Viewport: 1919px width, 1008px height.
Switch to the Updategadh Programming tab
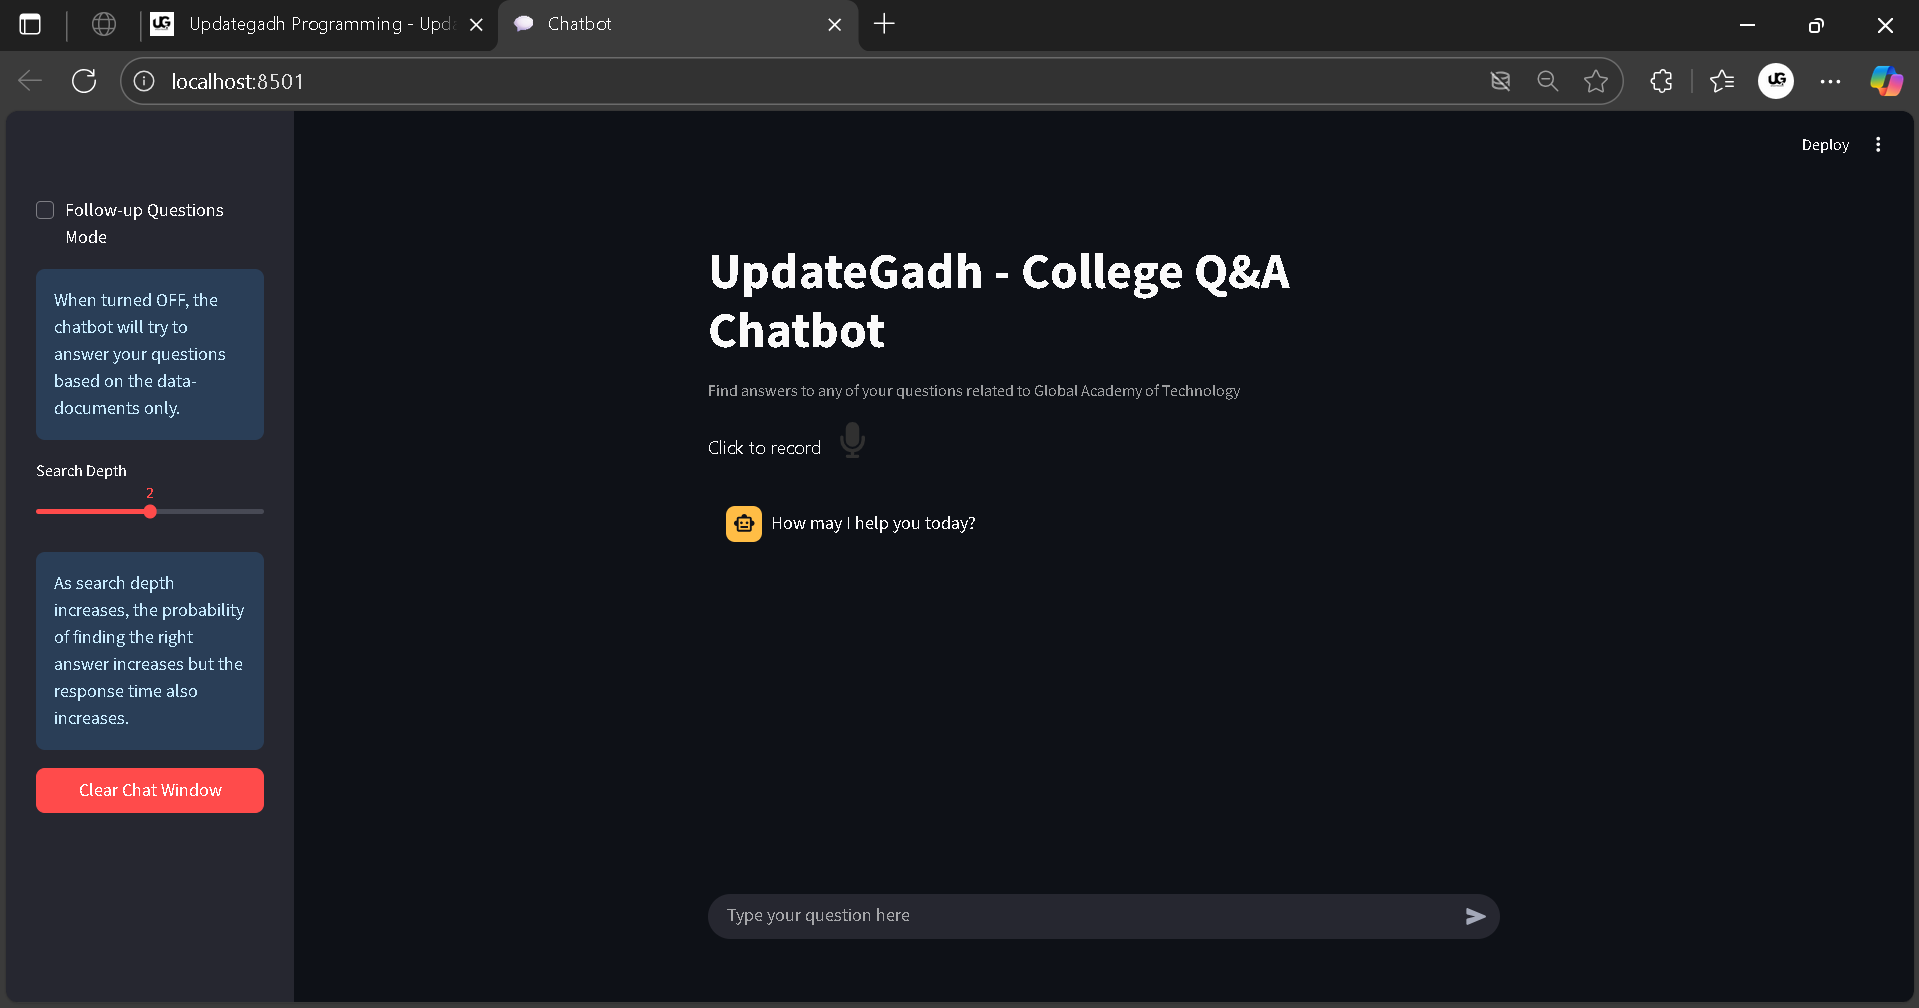click(300, 24)
